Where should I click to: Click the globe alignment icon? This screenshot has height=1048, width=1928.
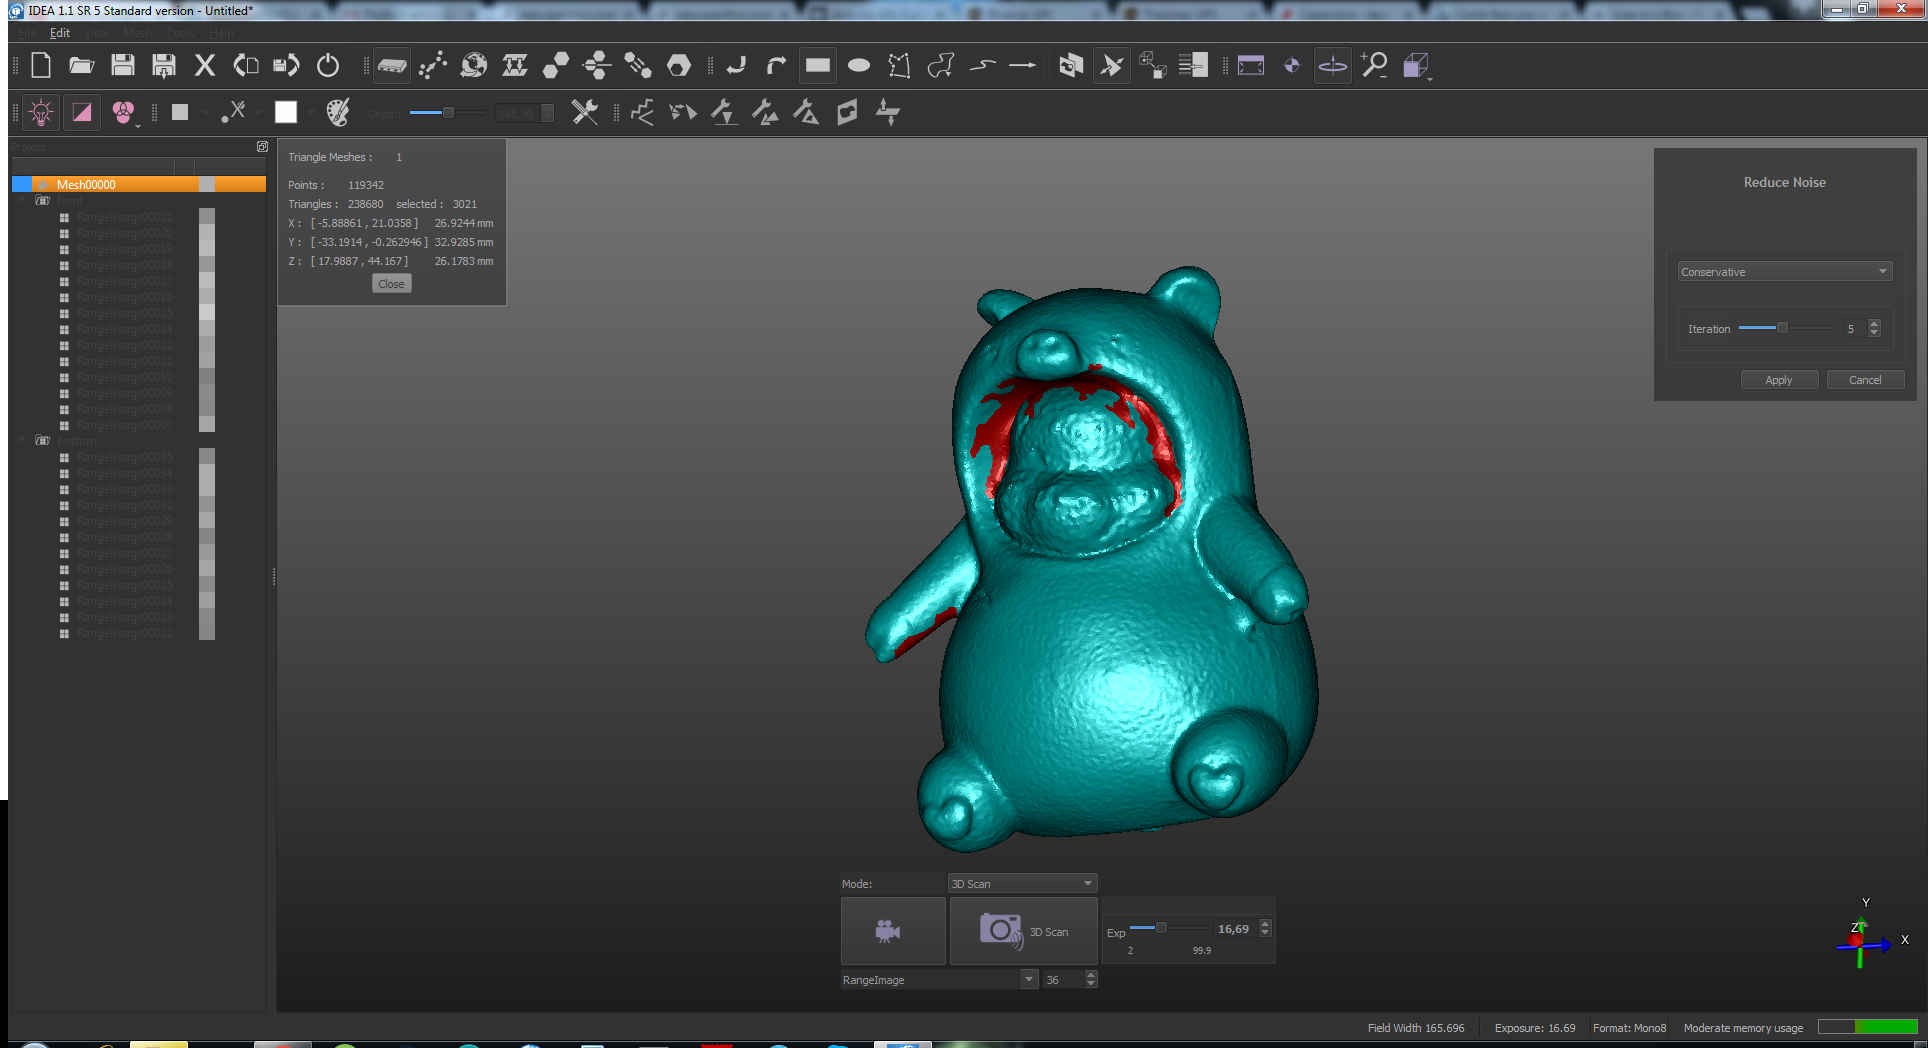[x=473, y=66]
